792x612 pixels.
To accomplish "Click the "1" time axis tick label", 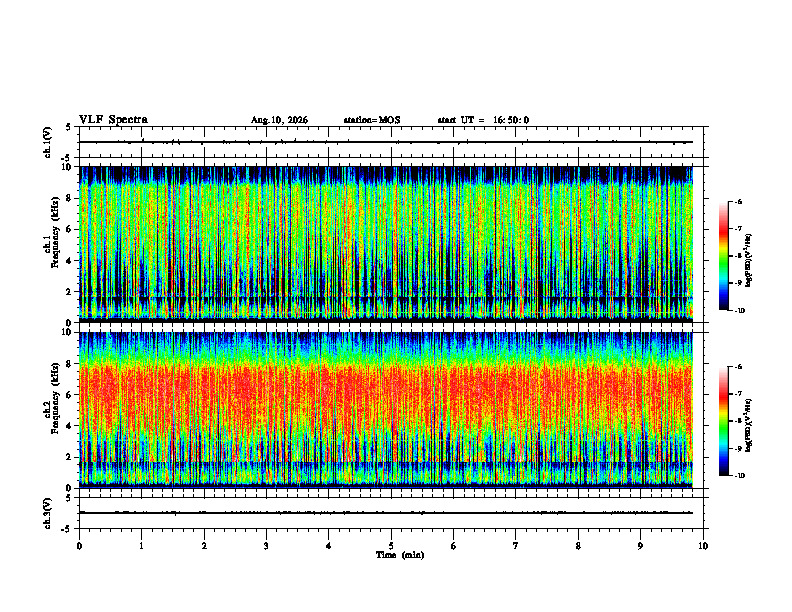I will click(x=142, y=546).
